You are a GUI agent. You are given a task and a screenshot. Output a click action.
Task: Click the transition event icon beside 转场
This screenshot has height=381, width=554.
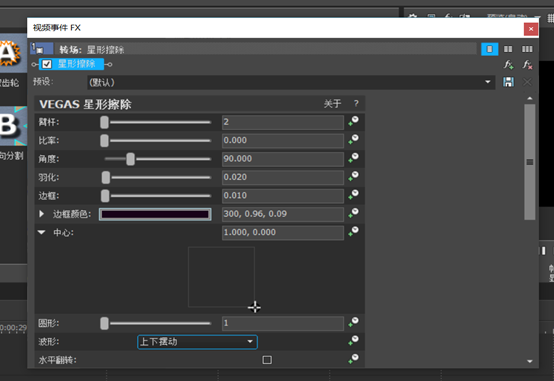[42, 48]
